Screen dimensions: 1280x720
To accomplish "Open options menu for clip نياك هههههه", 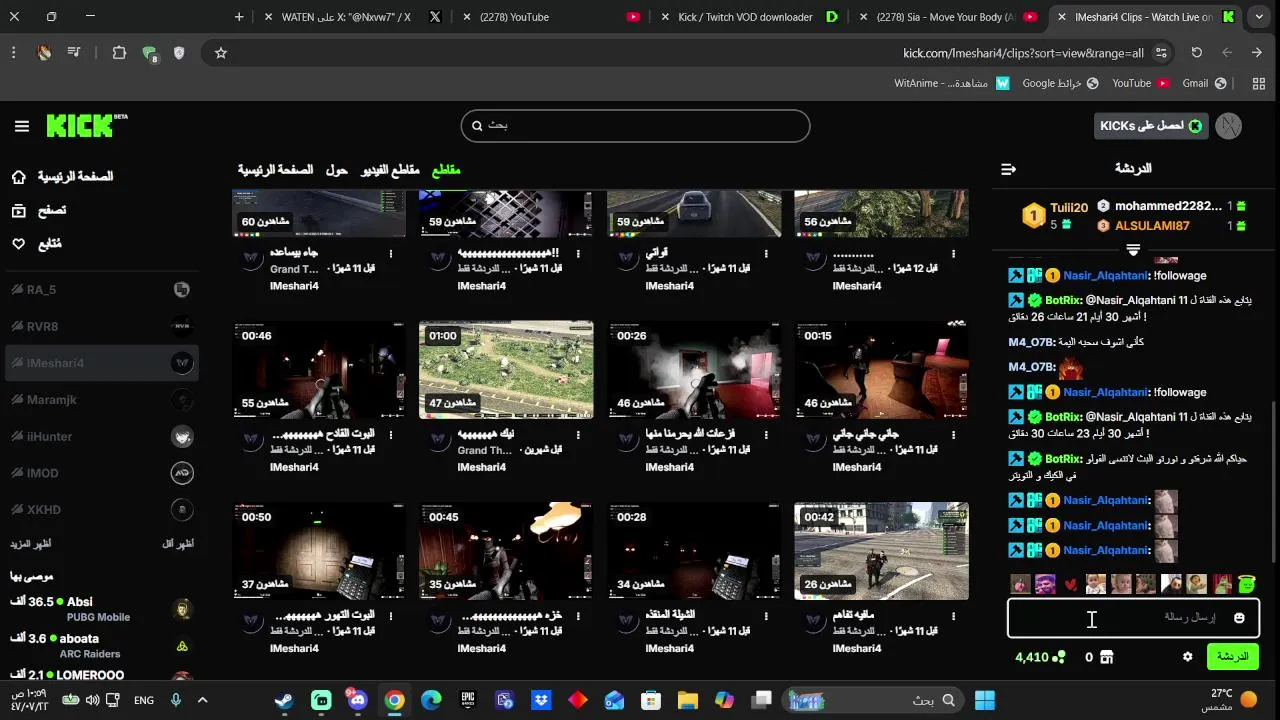I will click(579, 435).
